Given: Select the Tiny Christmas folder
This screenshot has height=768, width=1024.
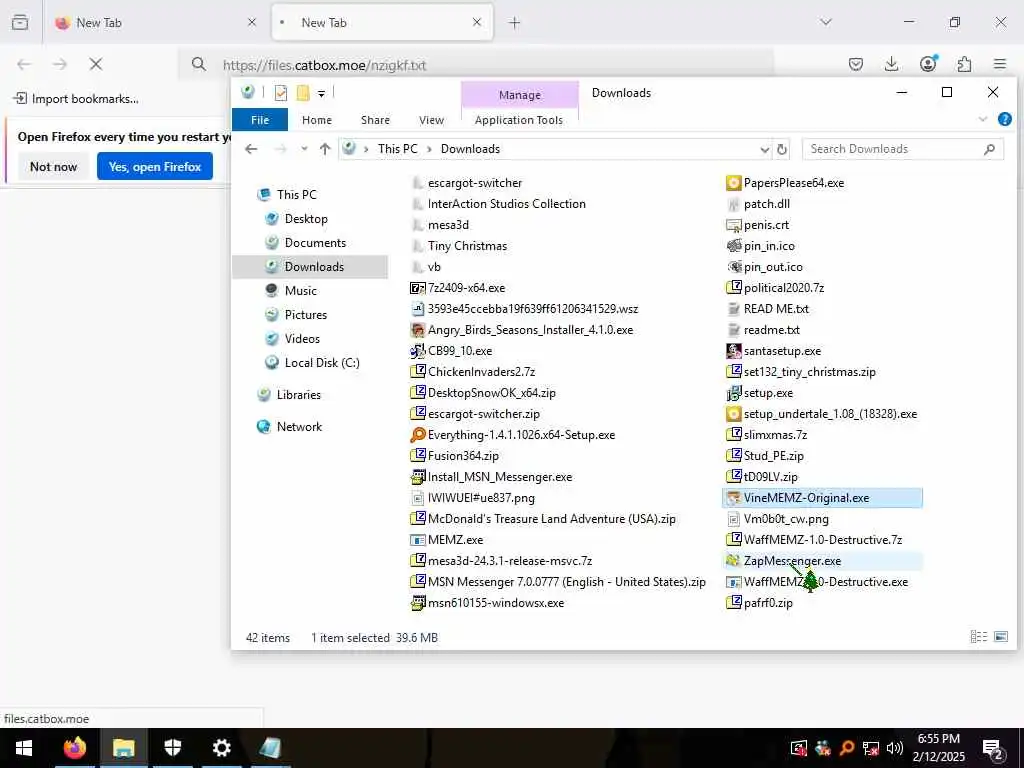Looking at the screenshot, I should point(460,246).
